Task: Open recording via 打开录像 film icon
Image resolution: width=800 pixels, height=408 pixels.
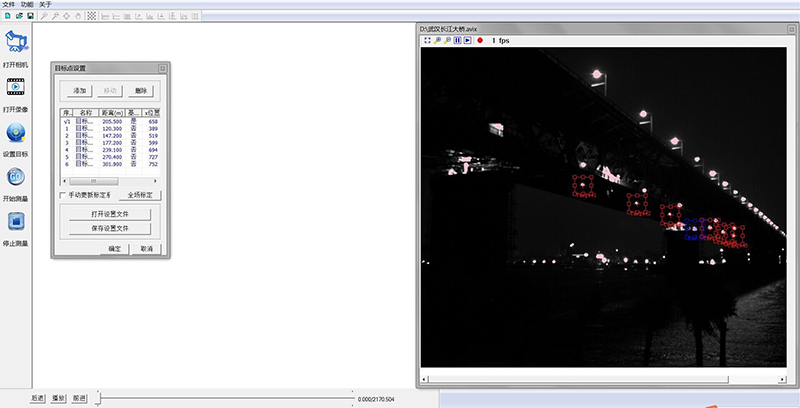Action: click(x=16, y=87)
